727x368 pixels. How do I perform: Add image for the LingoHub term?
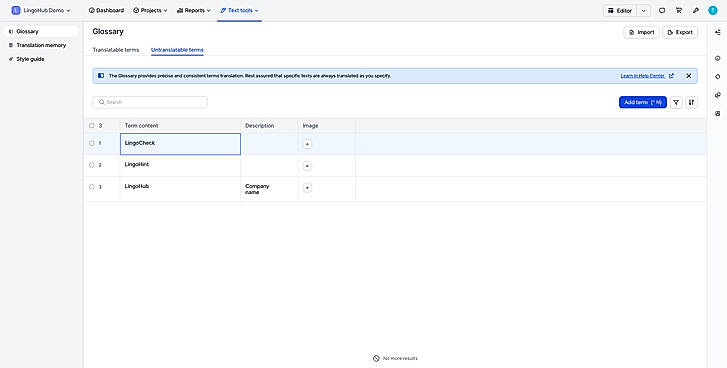[307, 188]
